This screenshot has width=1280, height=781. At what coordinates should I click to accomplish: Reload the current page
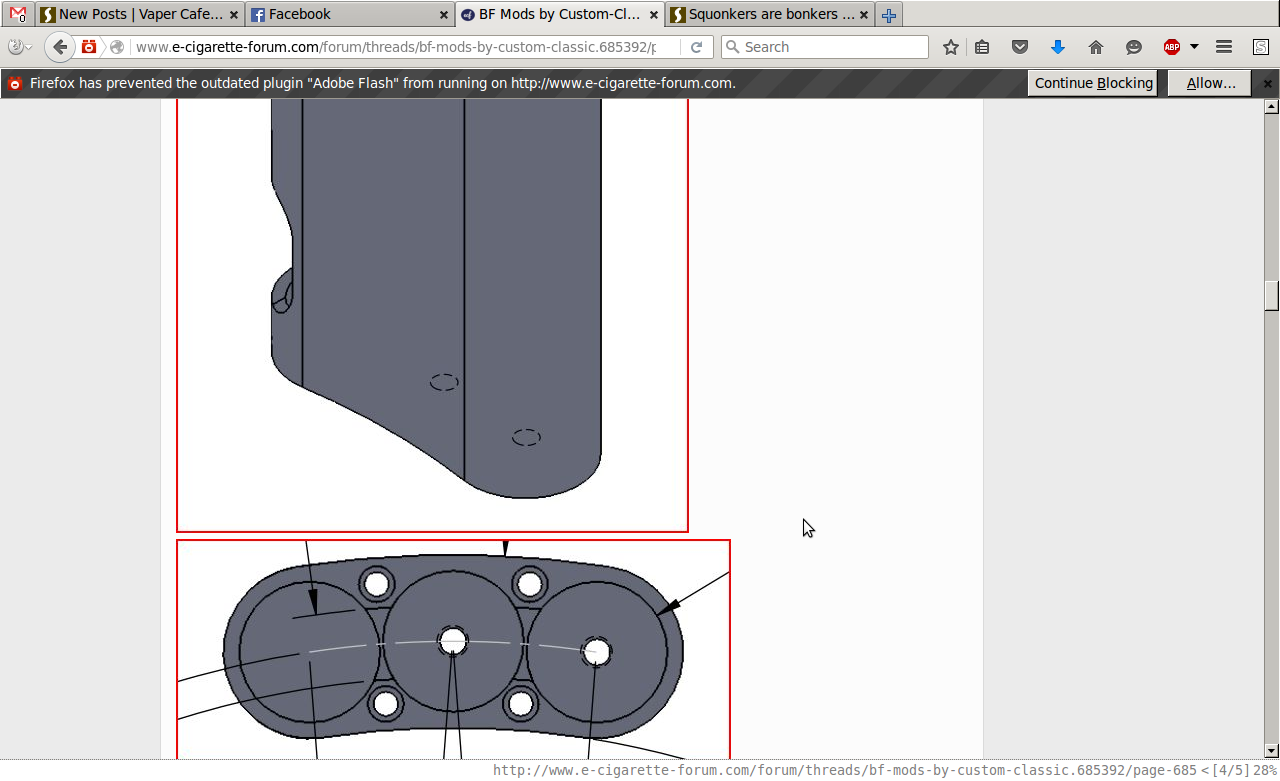(696, 47)
